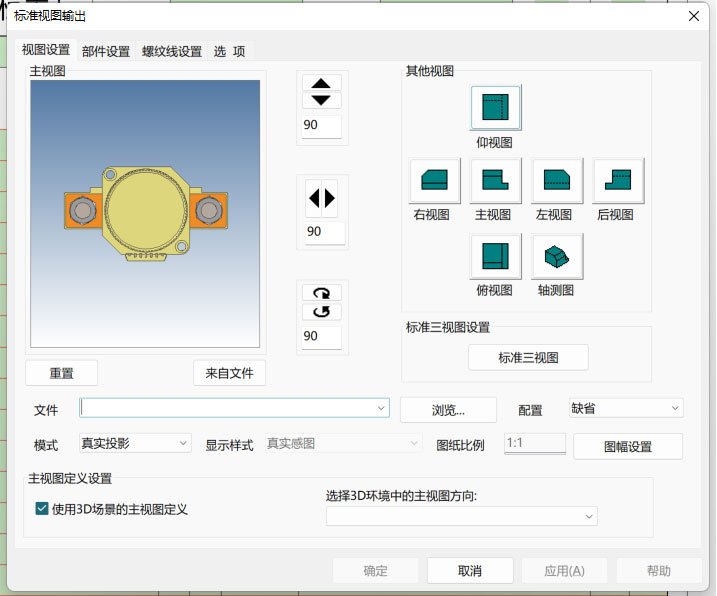This screenshot has height=596, width=717.
Task: Click the left arrow rotation button
Action: pyautogui.click(x=314, y=198)
